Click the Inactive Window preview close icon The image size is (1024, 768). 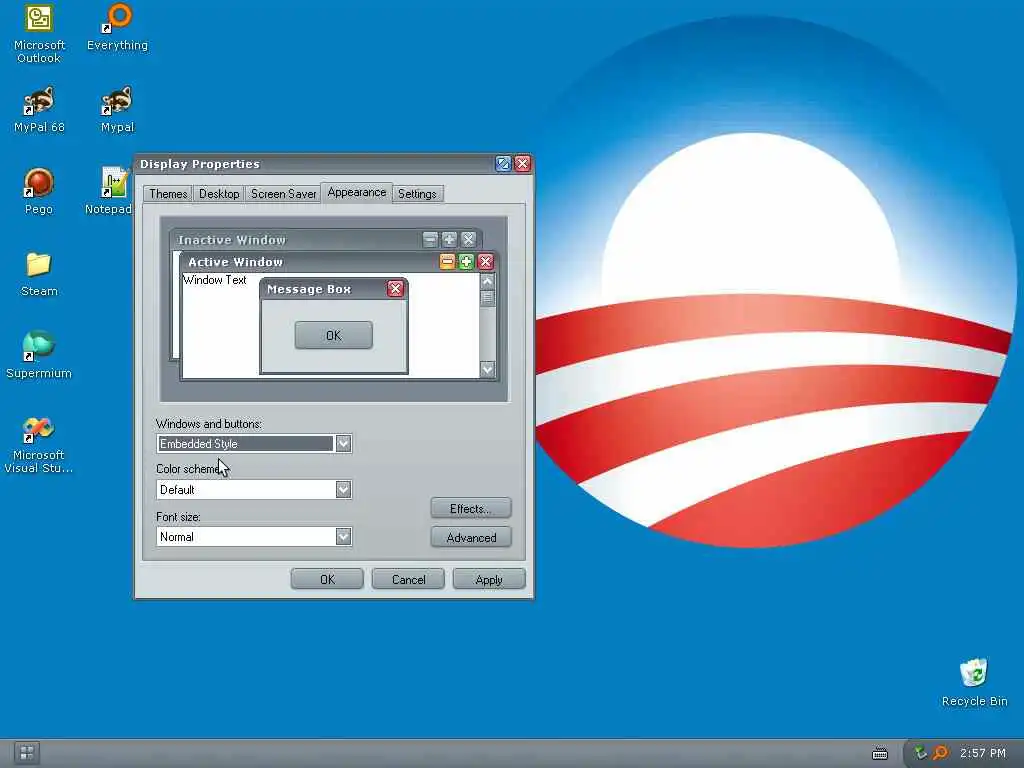tap(468, 240)
